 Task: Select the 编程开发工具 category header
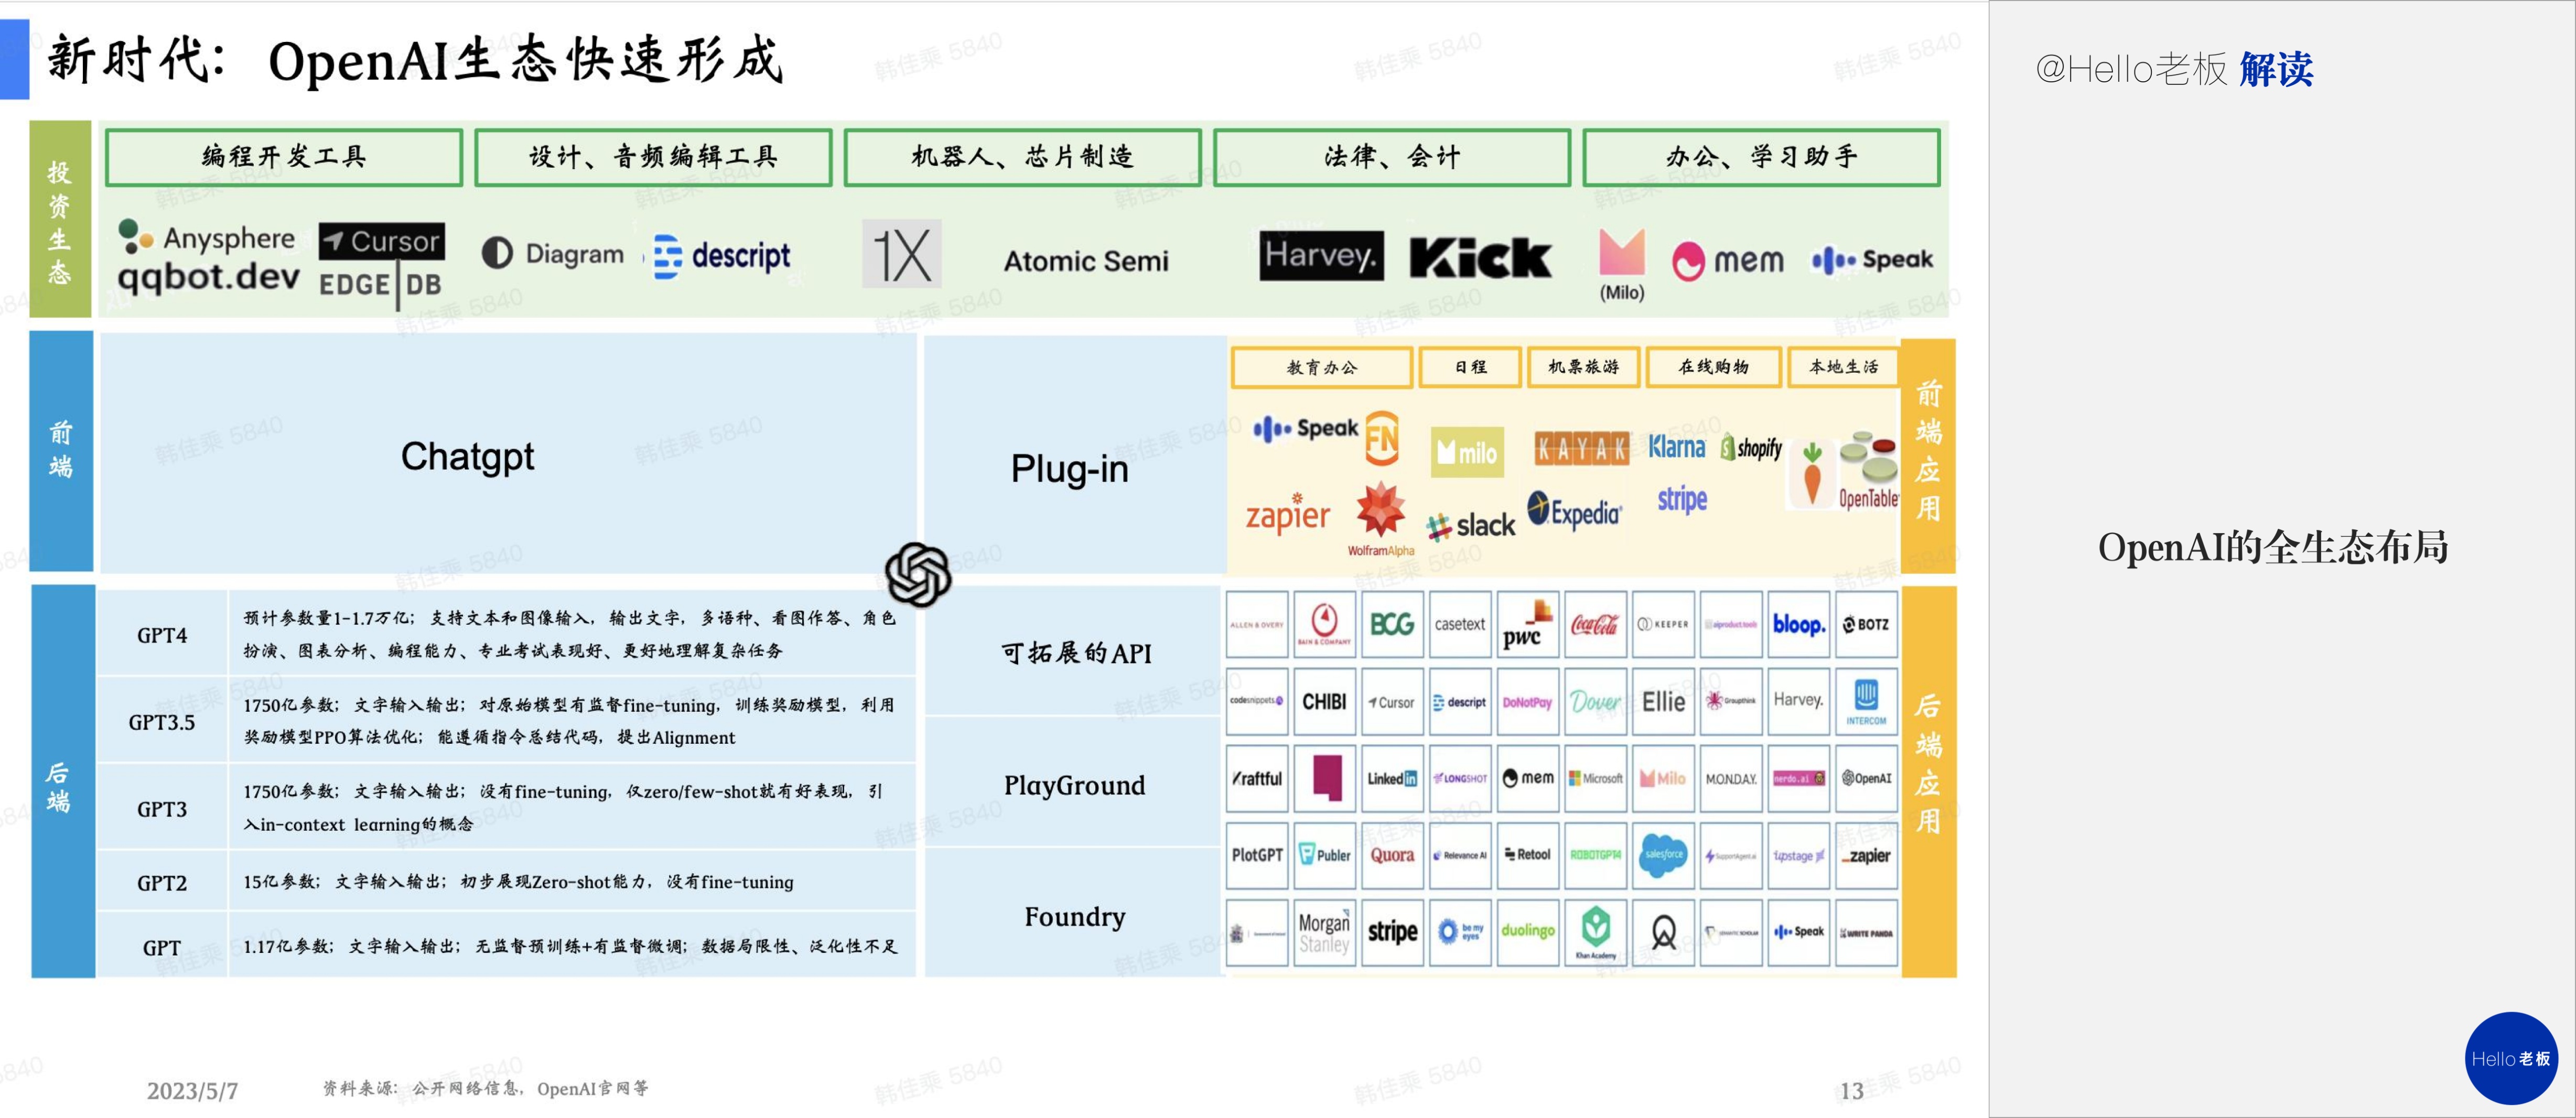coord(284,157)
